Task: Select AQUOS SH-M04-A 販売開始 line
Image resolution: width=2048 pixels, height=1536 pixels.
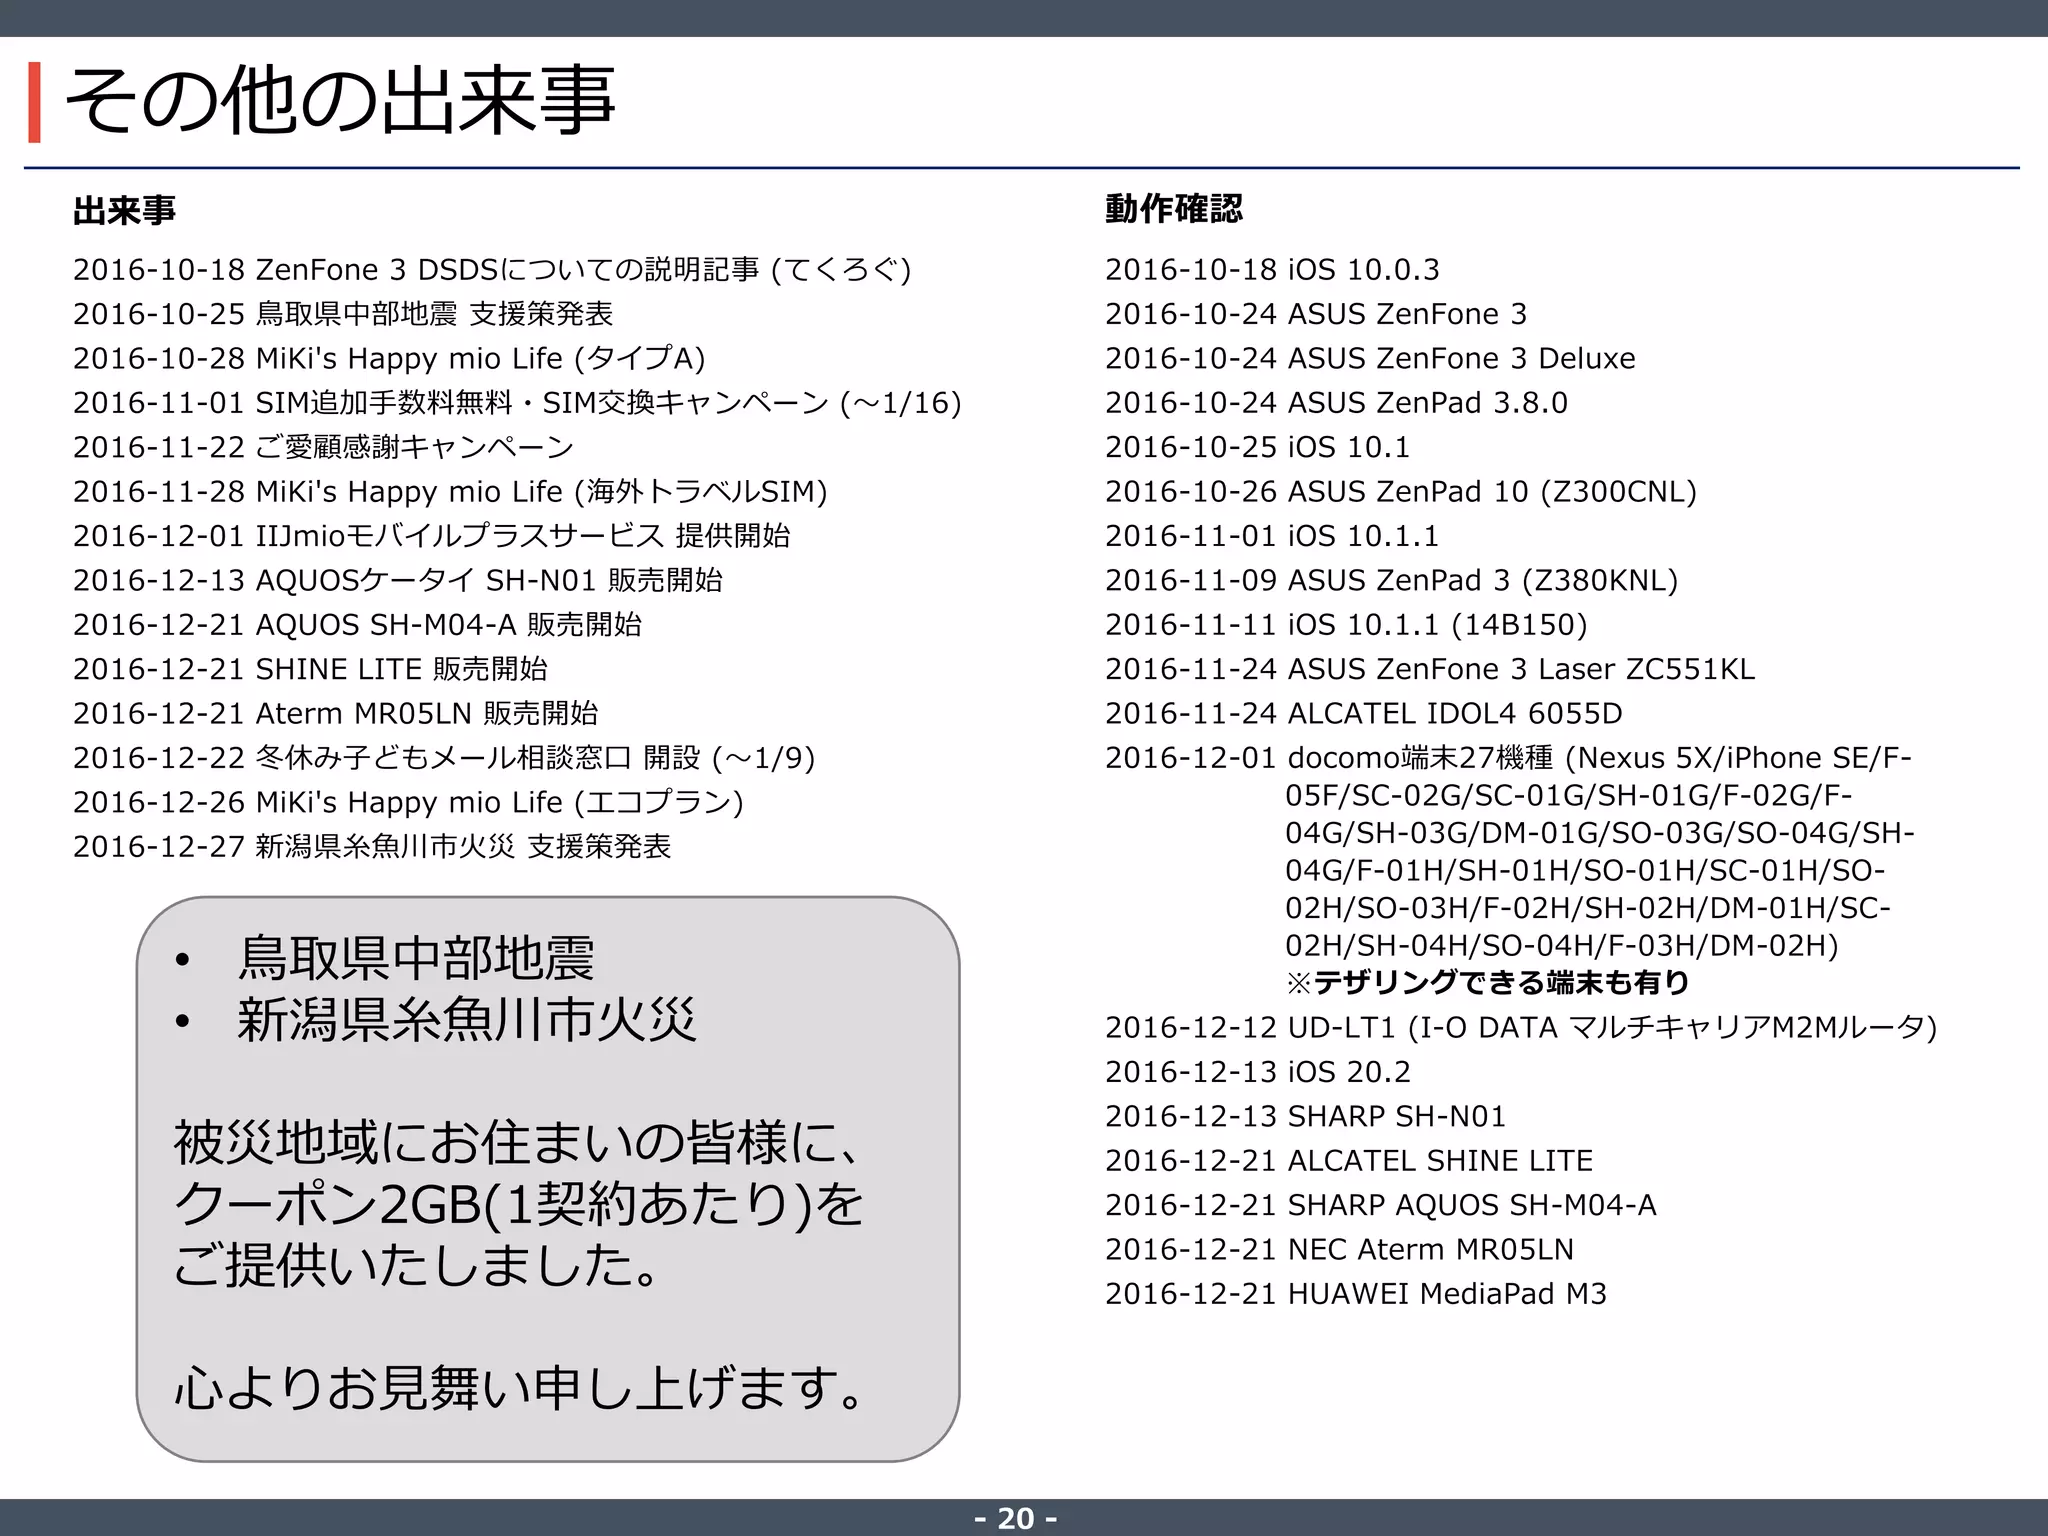Action: (x=358, y=624)
